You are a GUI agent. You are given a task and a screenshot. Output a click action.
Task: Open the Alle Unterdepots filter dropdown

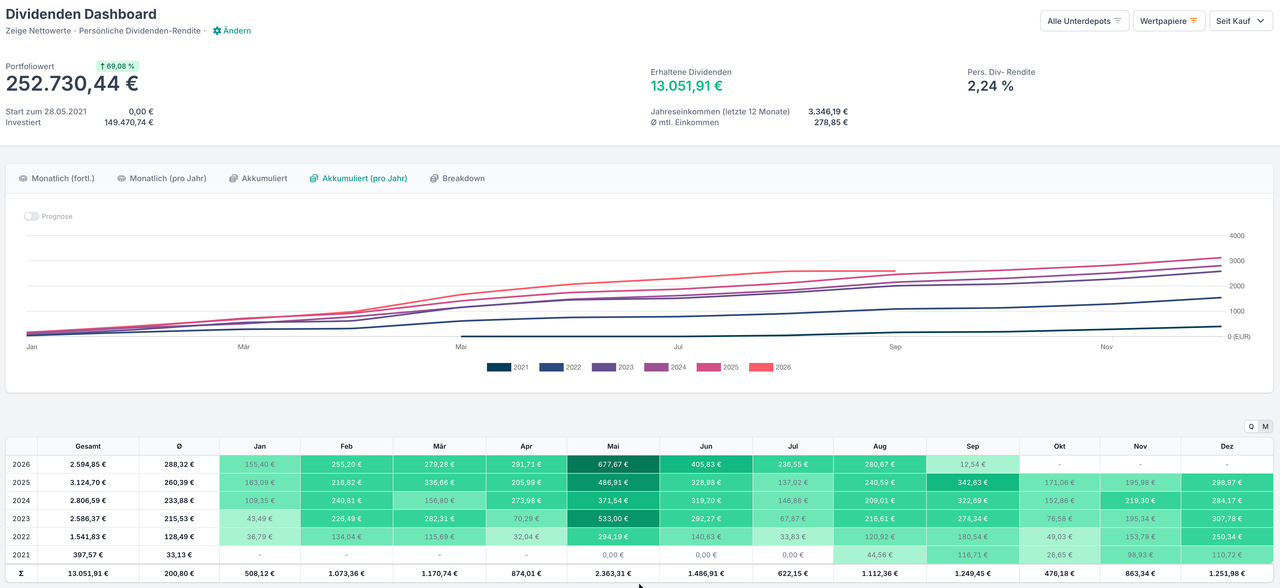(1085, 21)
